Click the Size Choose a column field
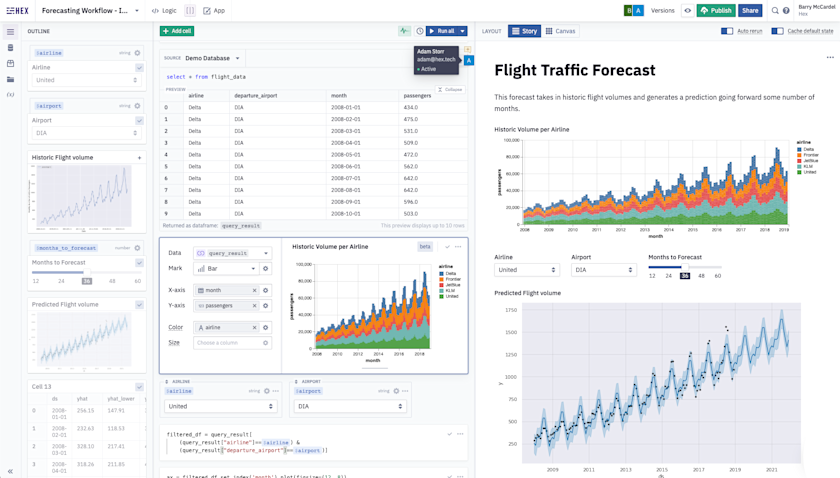Viewport: 840px width, 478px height. coord(232,343)
